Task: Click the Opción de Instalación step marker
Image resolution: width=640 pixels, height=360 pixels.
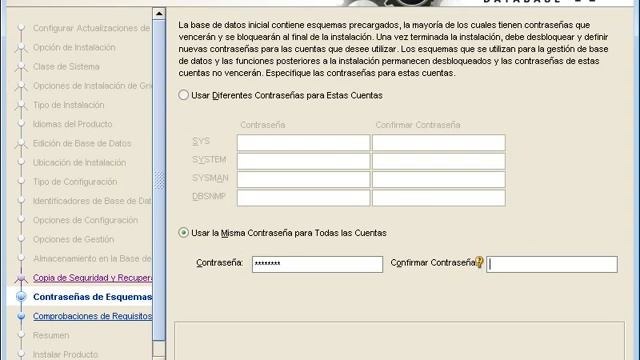Action: click(x=21, y=48)
